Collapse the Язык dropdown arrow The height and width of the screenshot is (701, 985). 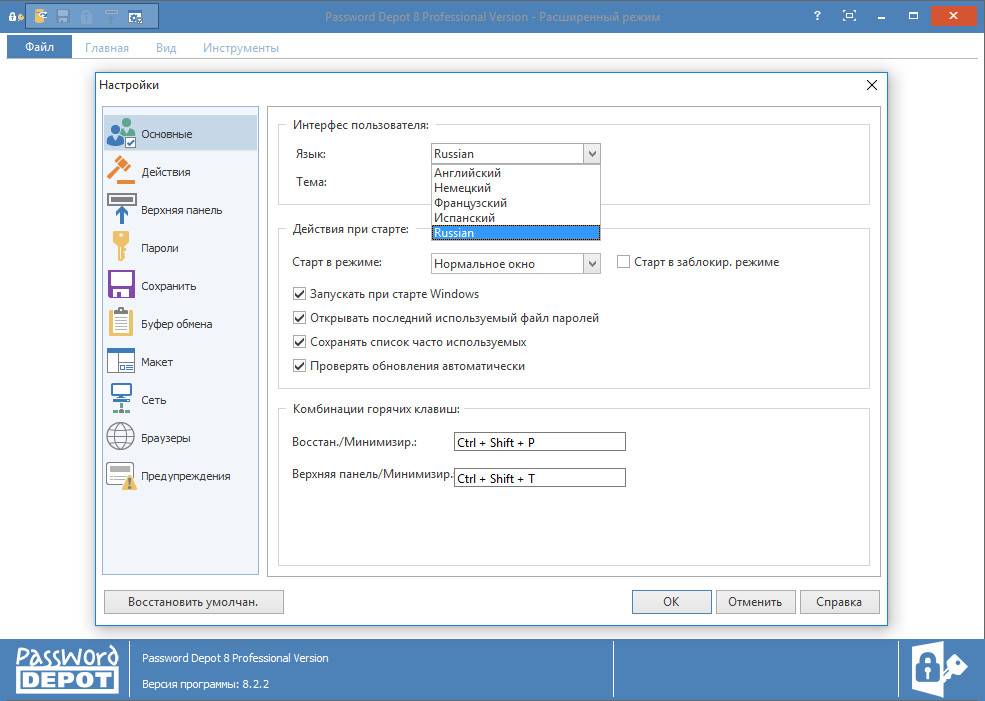(592, 154)
